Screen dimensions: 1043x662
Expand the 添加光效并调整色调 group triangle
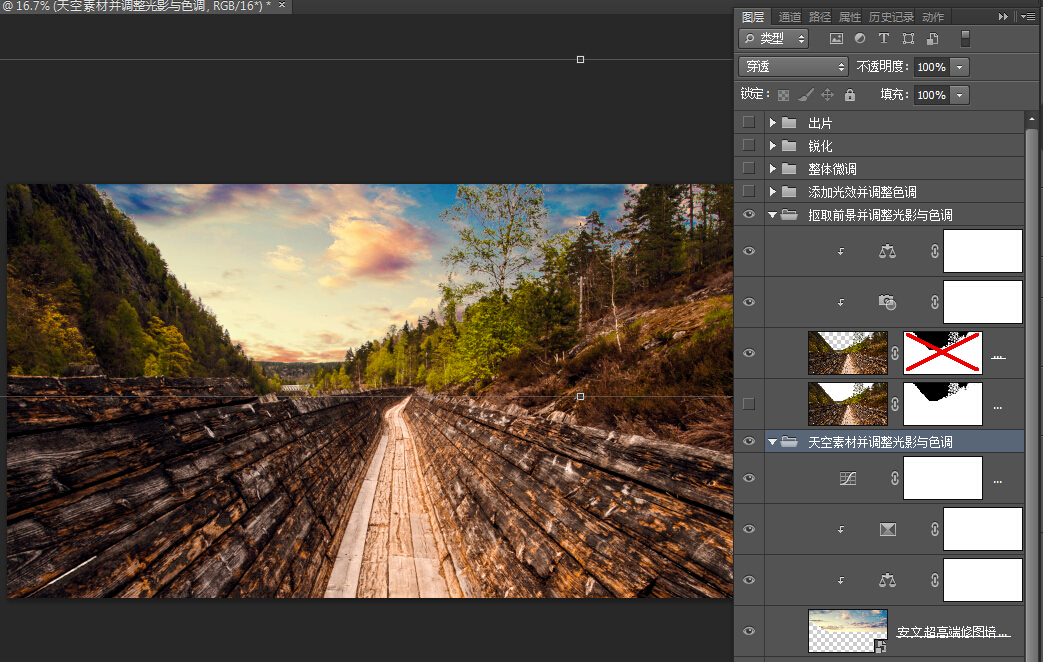[x=772, y=192]
